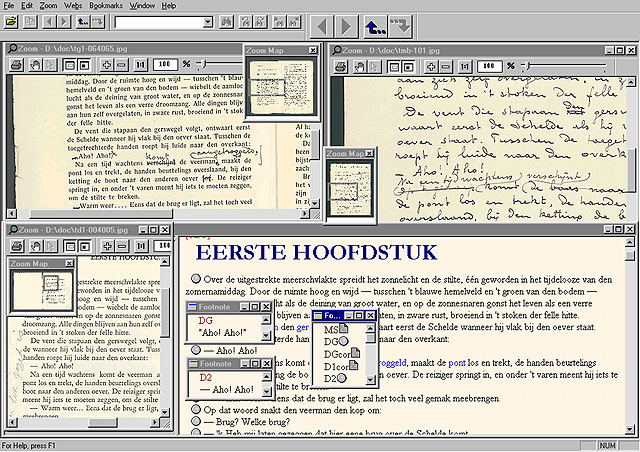Screen dimensions: 640x452
Task: Click the blue 'pont' hyperlink in text
Action: [x=457, y=363]
